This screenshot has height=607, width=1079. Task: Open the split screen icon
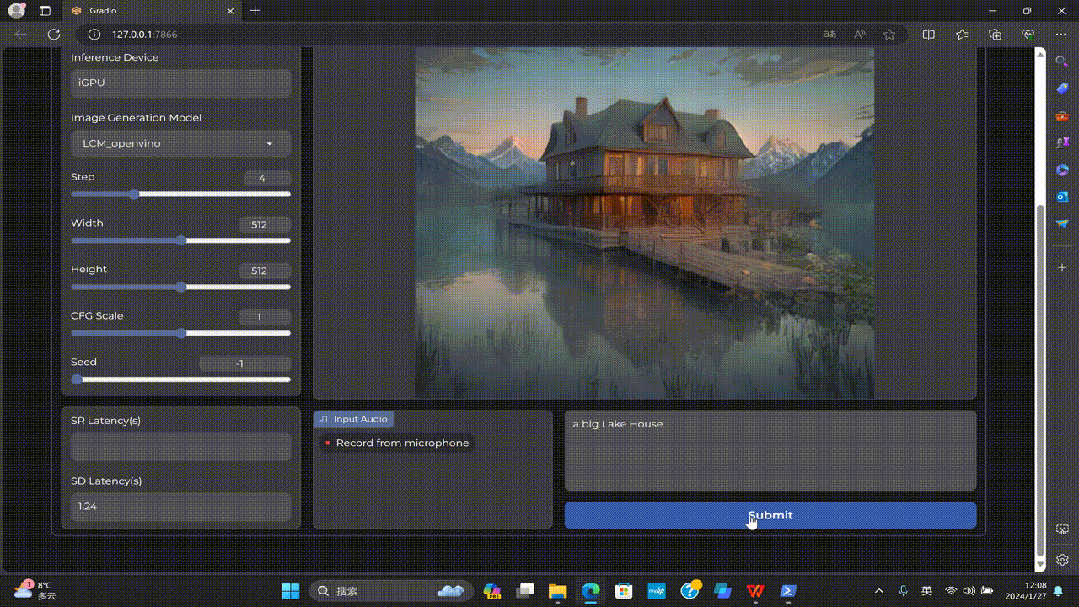pyautogui.click(x=929, y=34)
